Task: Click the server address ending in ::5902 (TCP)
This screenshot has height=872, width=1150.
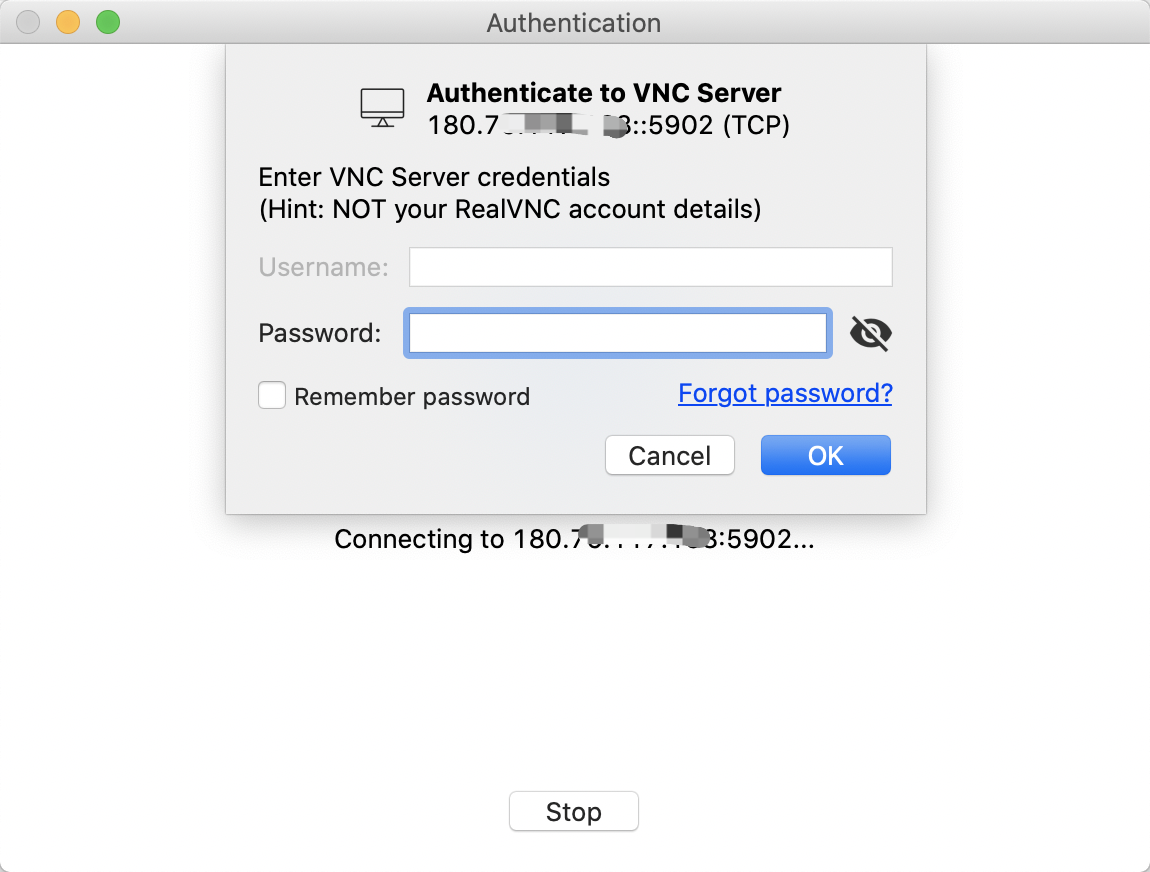Action: [608, 126]
